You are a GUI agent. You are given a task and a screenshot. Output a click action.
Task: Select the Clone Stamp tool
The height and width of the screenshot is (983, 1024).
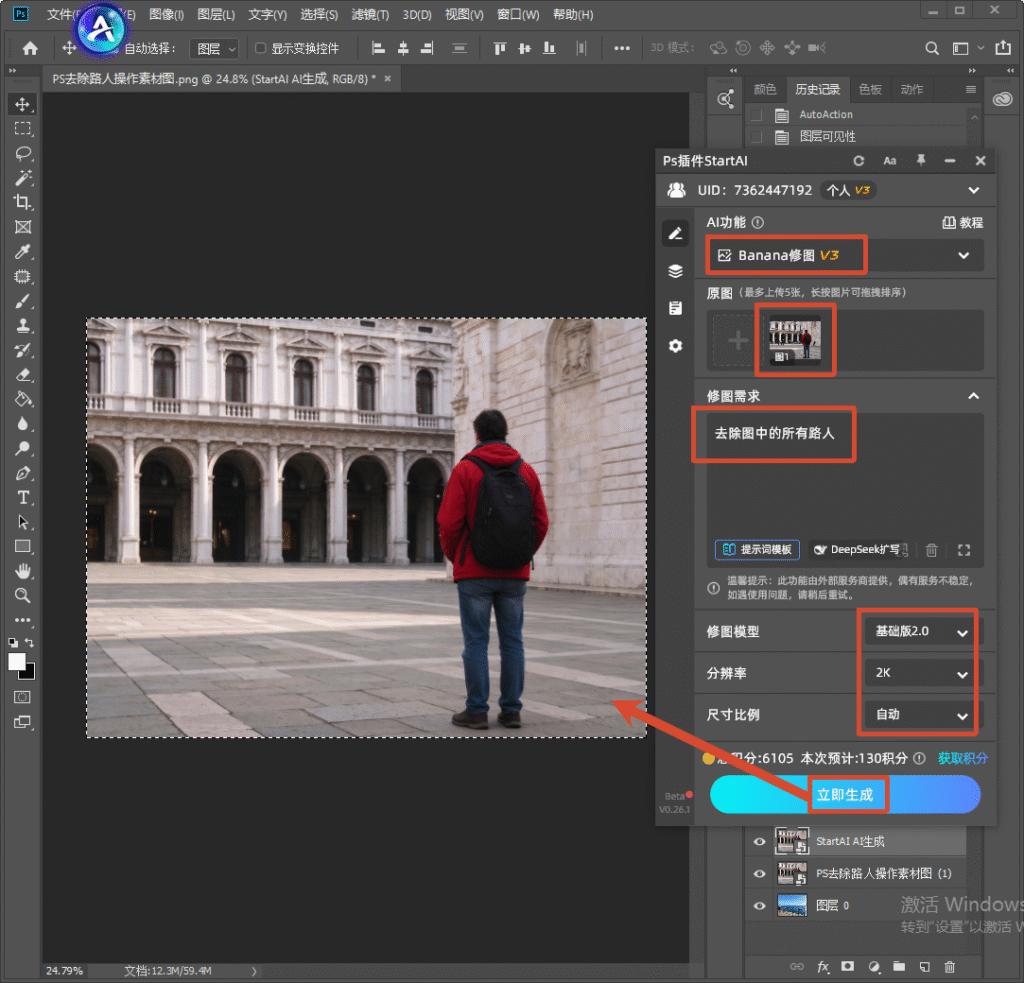pos(23,325)
